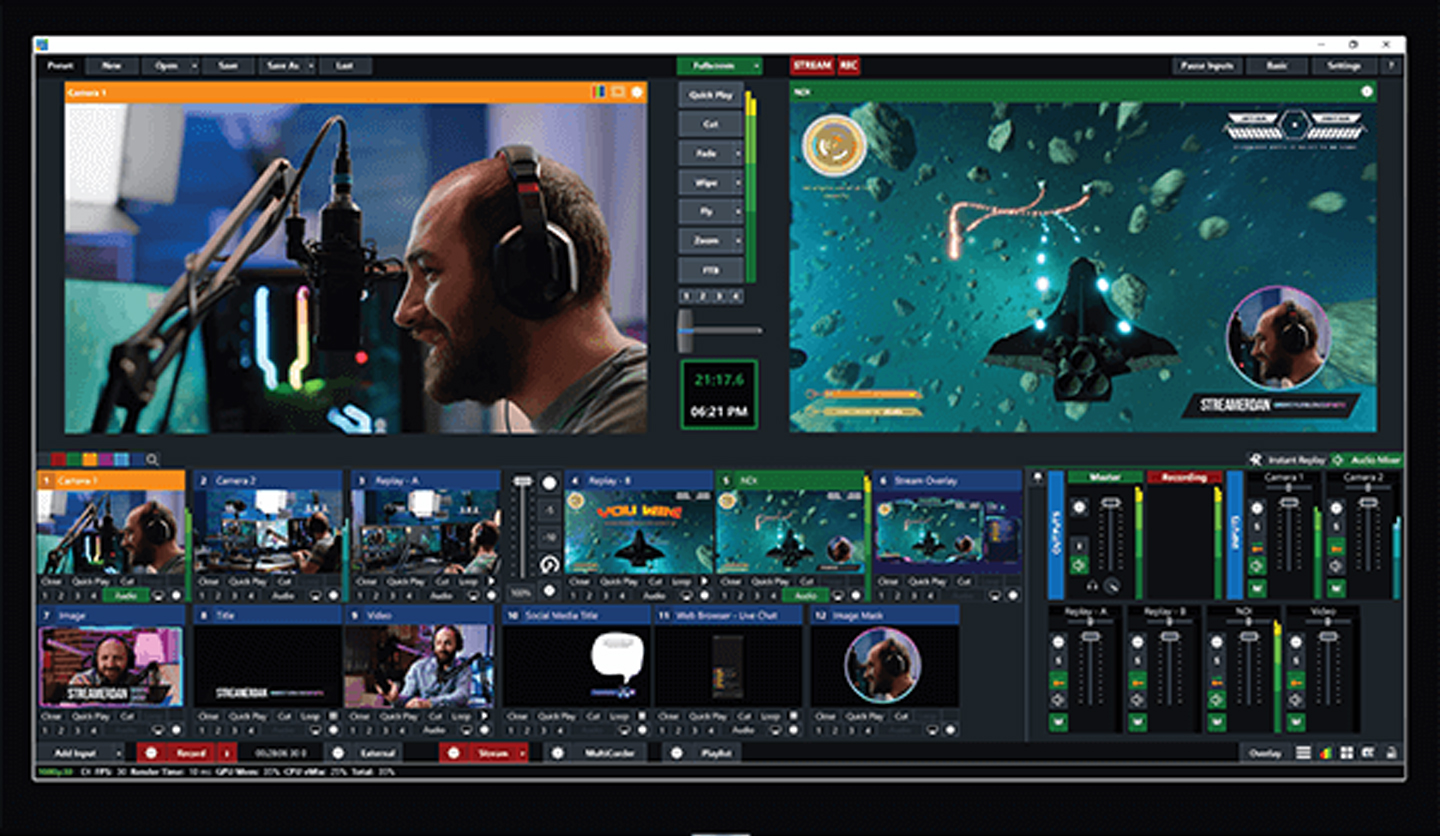
Task: Click the orange color category swatch
Action: (x=90, y=460)
